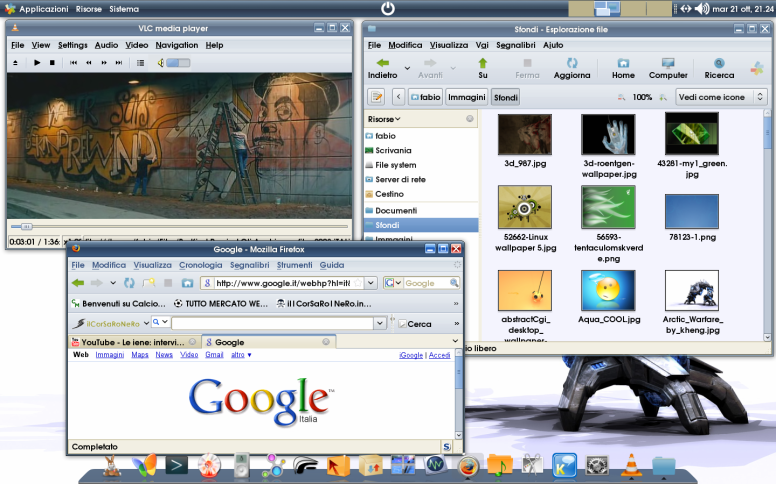This screenshot has height=484, width=776.
Task: Switch to YouTube - Le iene tab
Action: 134,342
